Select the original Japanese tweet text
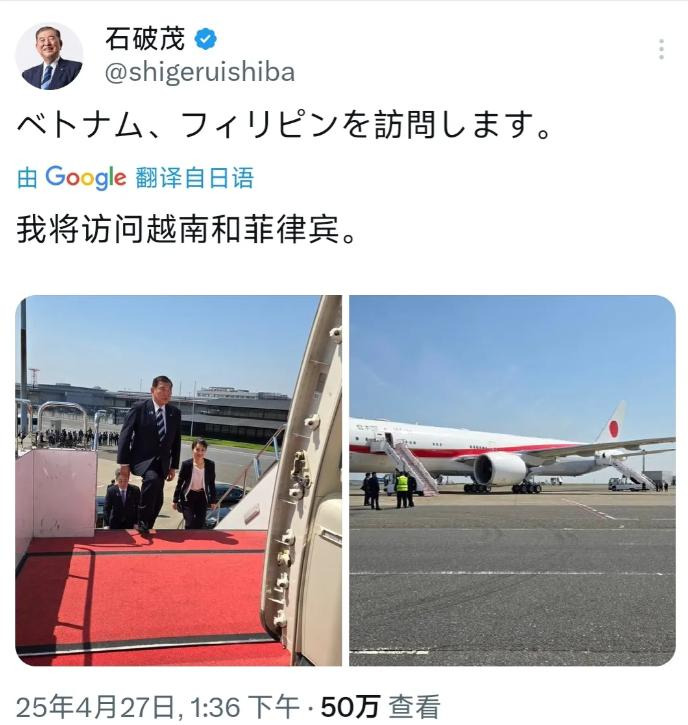This screenshot has width=688, height=725. (284, 125)
